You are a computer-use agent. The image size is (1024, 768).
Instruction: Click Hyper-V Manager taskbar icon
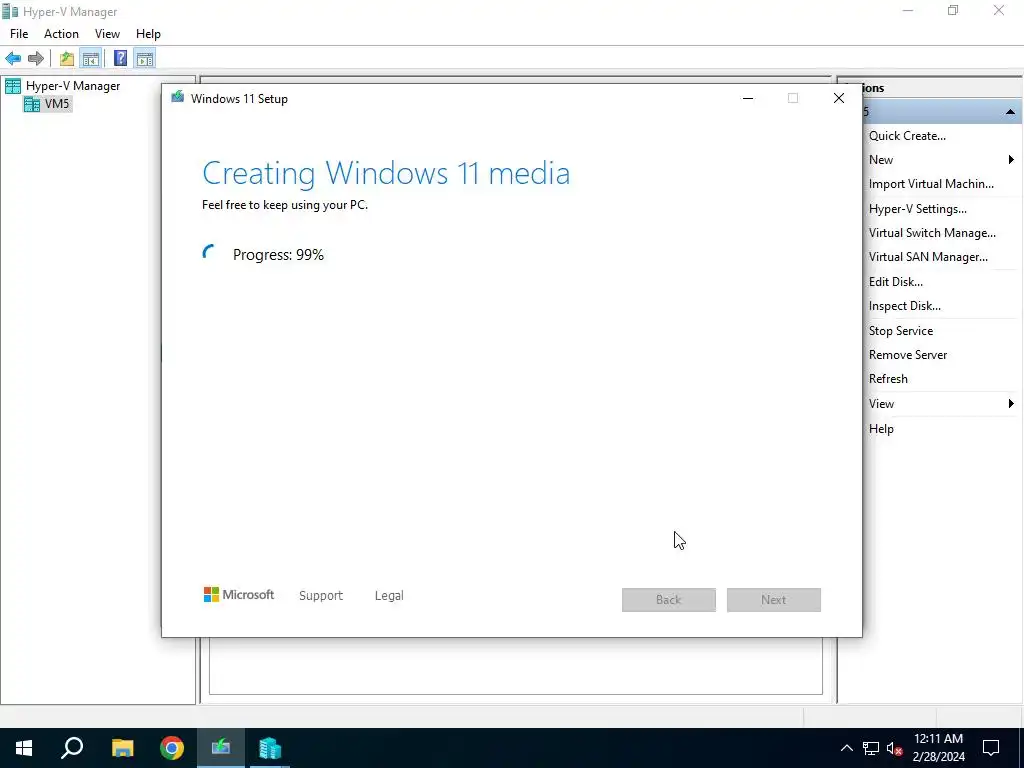tap(270, 748)
